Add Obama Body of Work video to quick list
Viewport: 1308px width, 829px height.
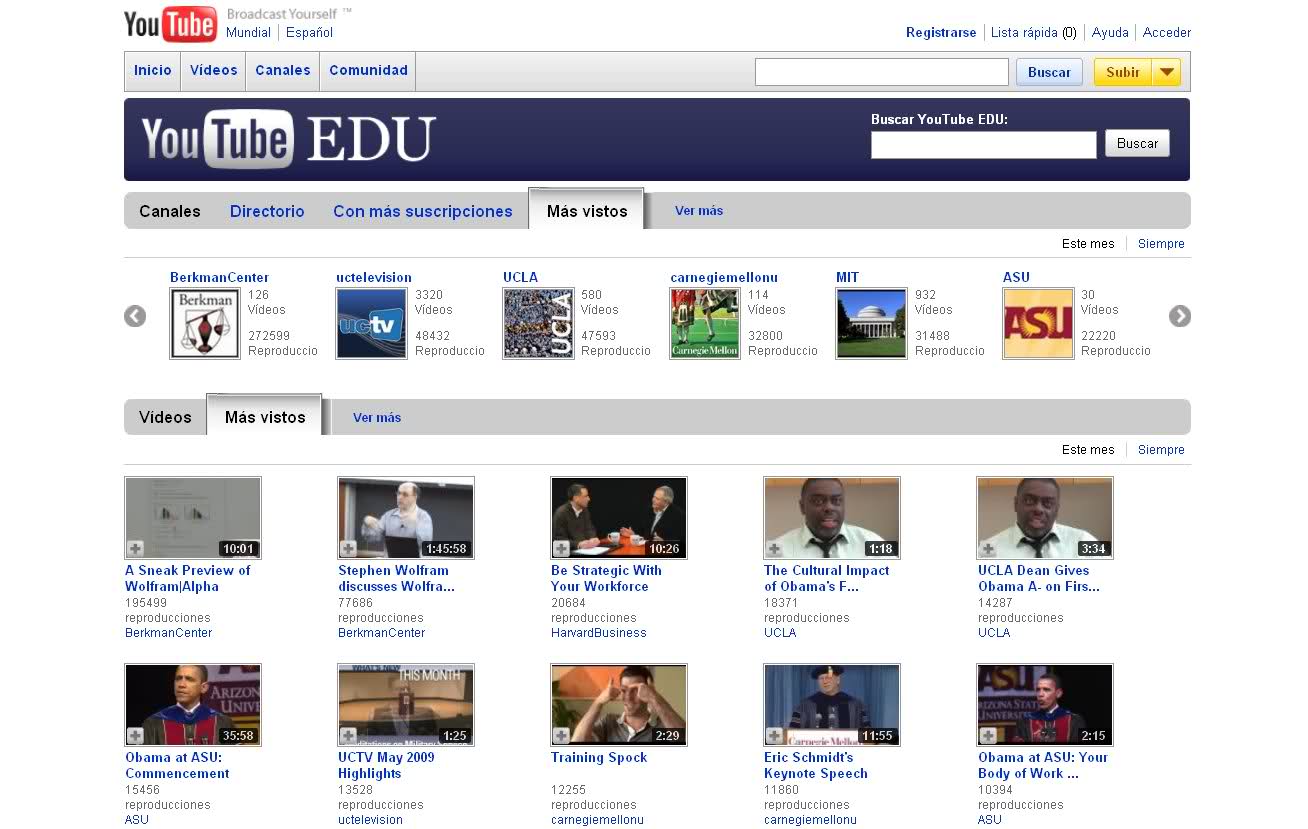coord(988,735)
